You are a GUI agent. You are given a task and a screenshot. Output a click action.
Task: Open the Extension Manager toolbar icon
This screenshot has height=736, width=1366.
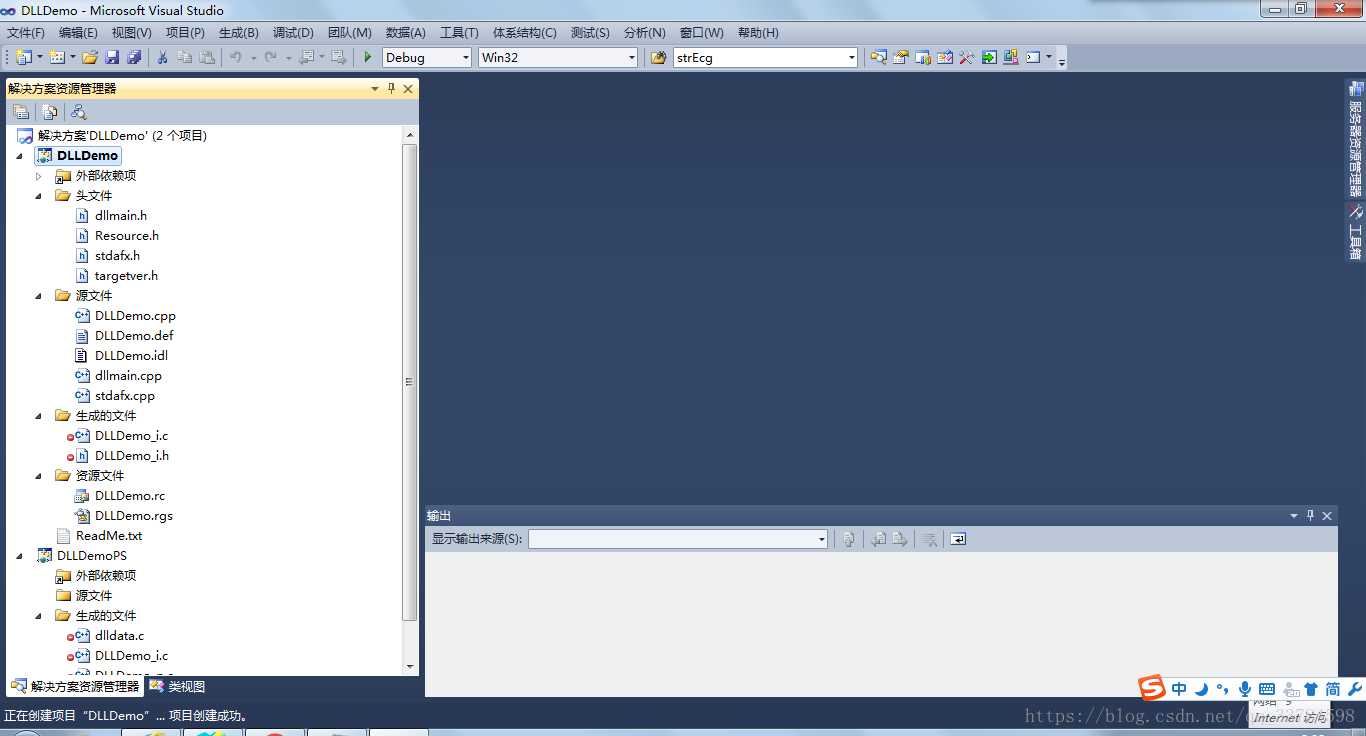tap(1010, 57)
